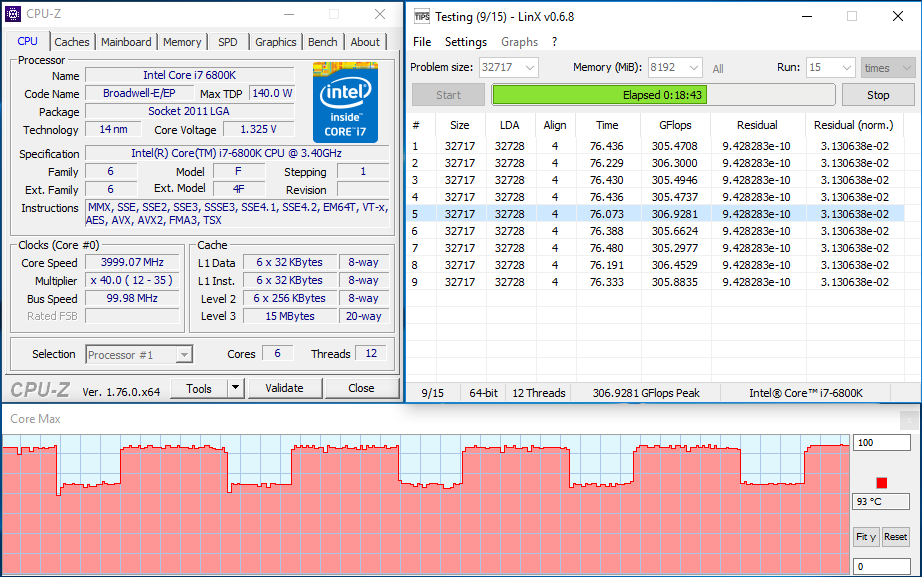Switch to the Caches tab

72,42
